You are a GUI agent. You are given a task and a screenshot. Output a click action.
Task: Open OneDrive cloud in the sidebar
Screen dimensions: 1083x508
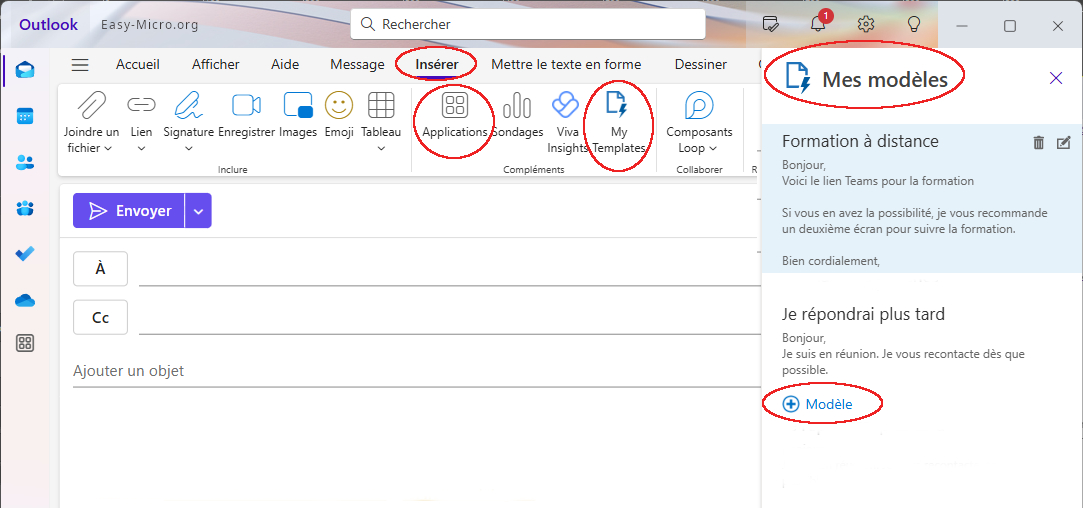26,300
